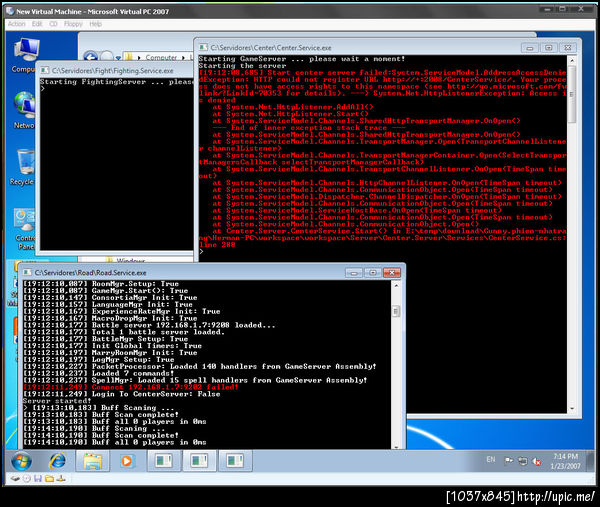Click the EN language indicator in tray
600x507 pixels.
(491, 460)
